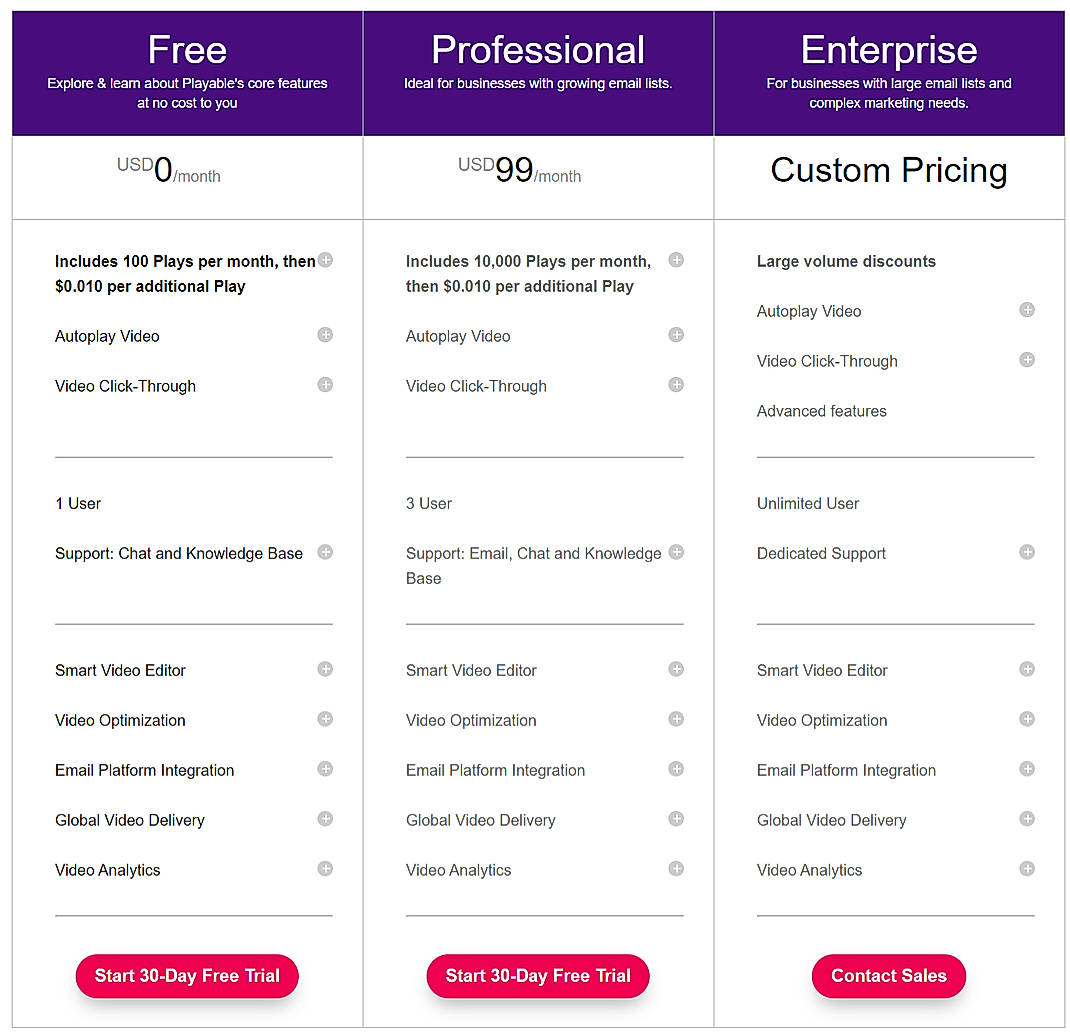Open Email Platform Integration info in Professional plan
This screenshot has height=1035, width=1070.
point(676,769)
